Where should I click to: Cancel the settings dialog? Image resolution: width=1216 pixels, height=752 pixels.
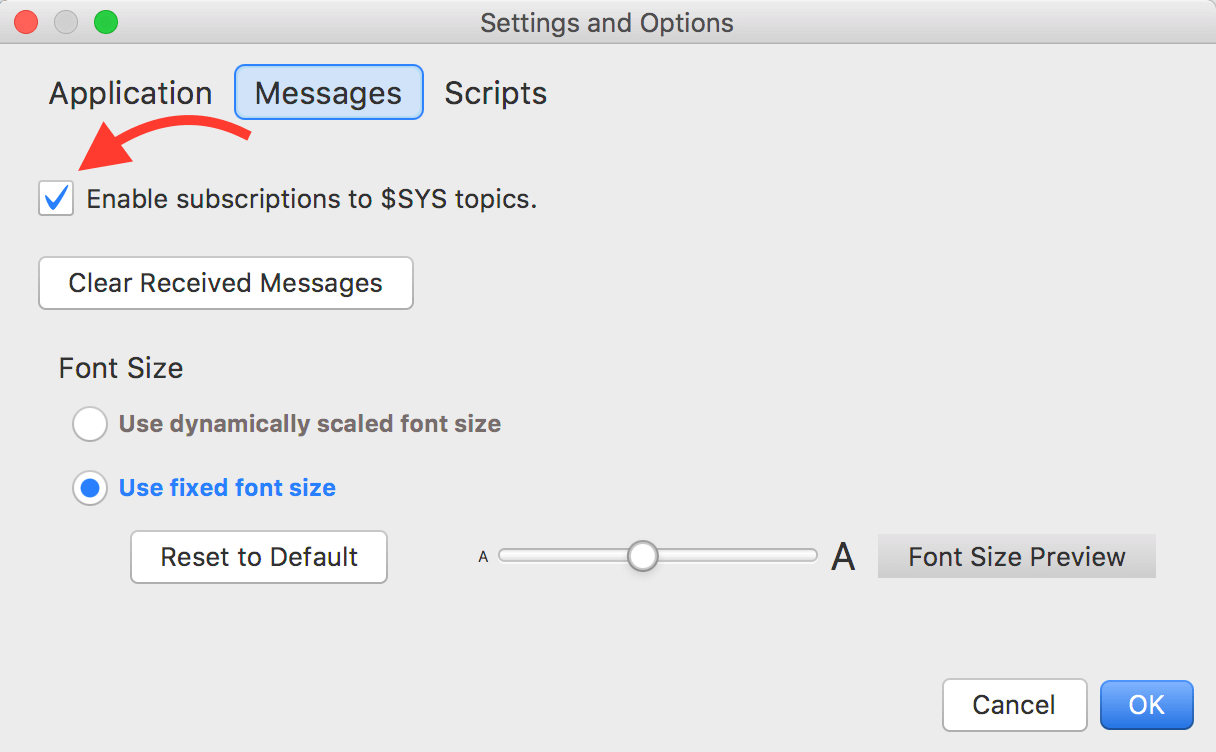[1014, 705]
